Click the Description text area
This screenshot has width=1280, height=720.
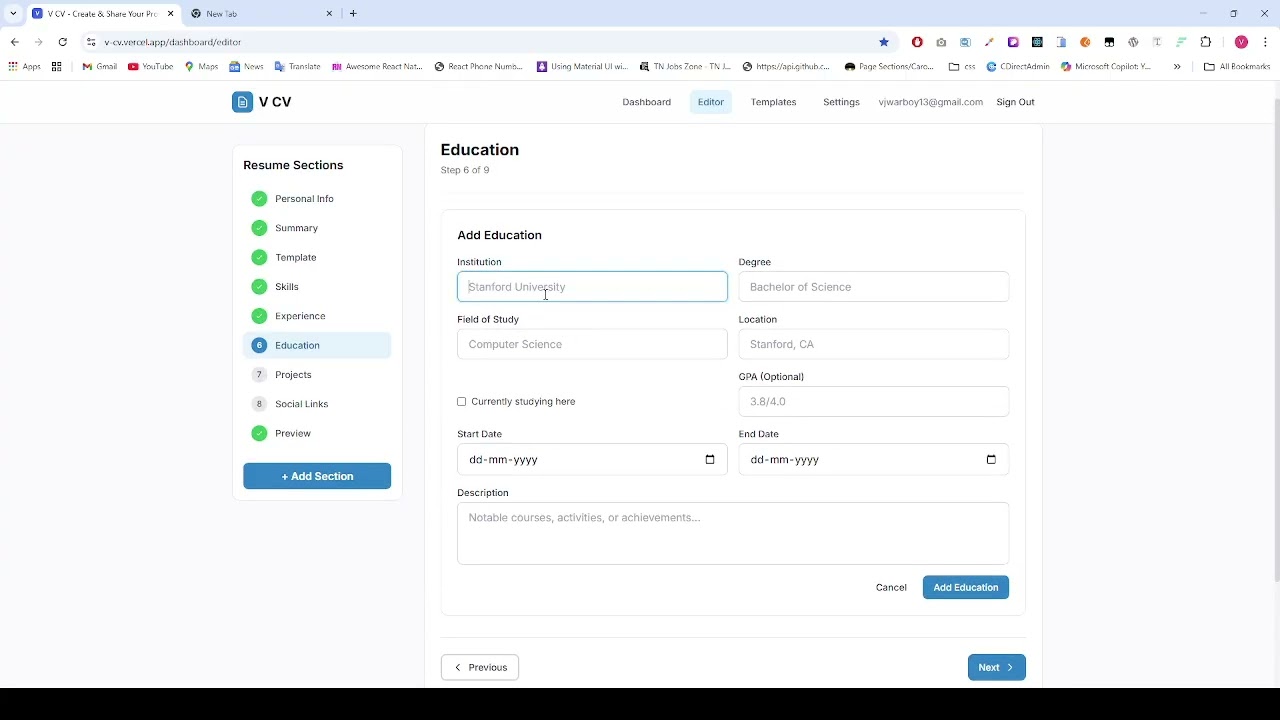(x=733, y=534)
